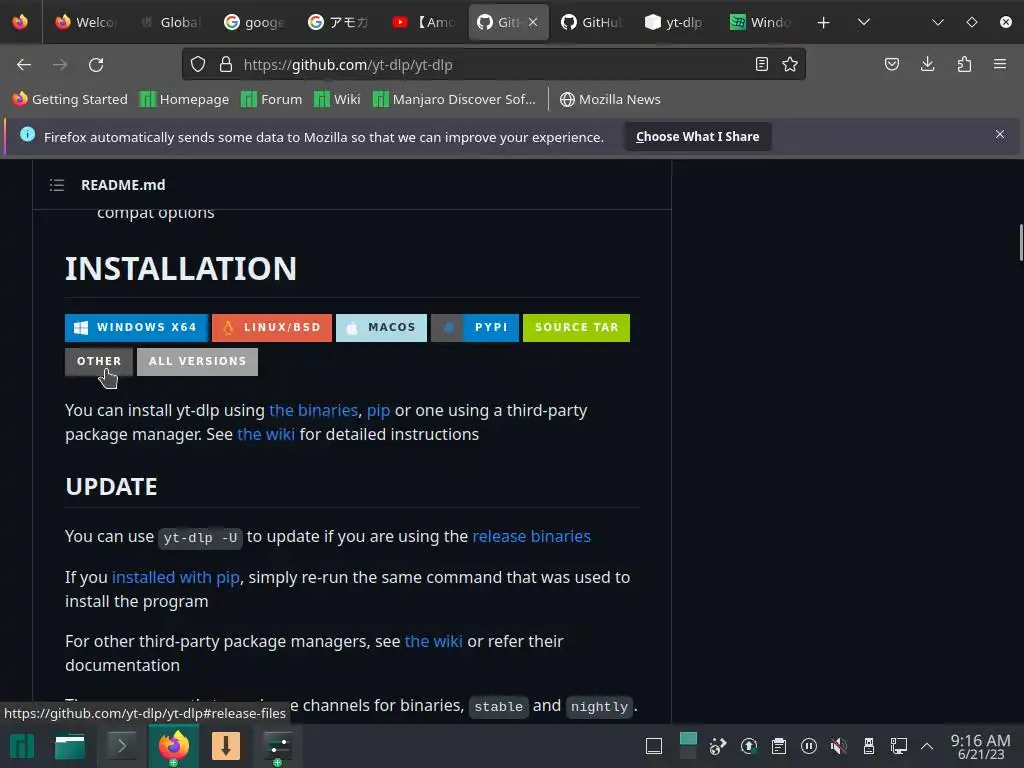Switch to the Global tab

[x=171, y=22]
